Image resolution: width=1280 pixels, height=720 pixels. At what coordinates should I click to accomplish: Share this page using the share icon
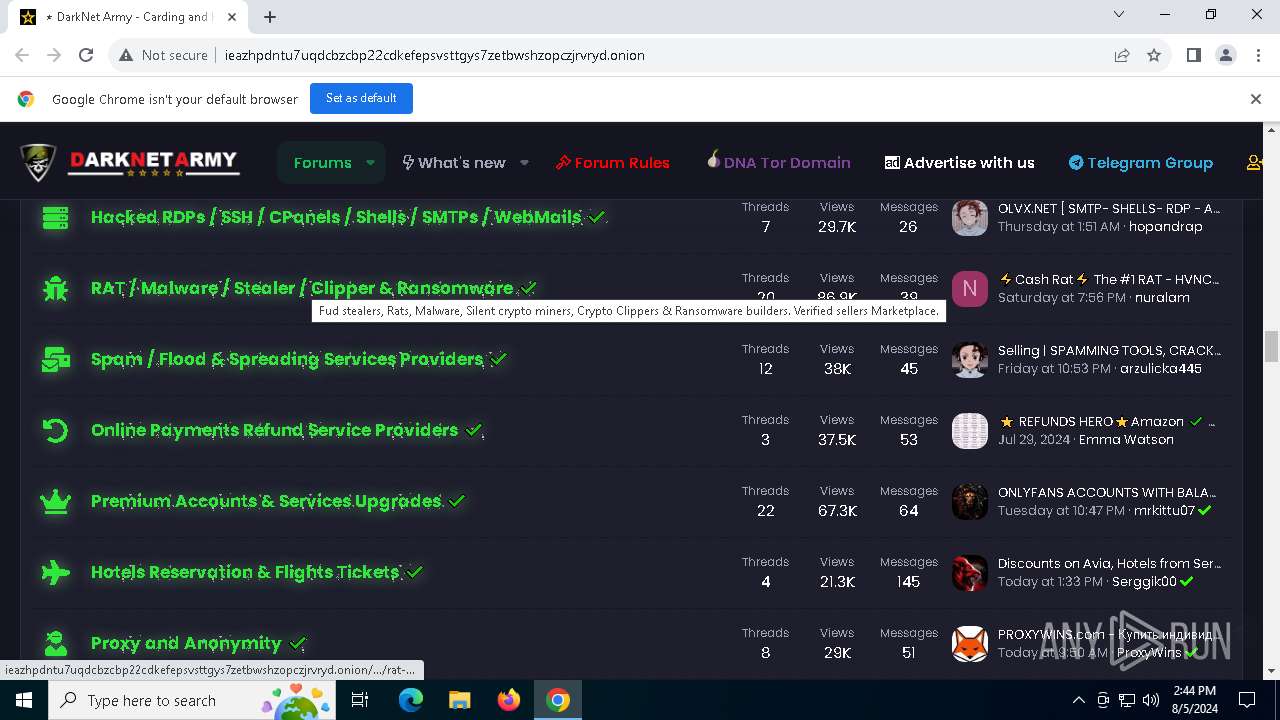point(1122,55)
